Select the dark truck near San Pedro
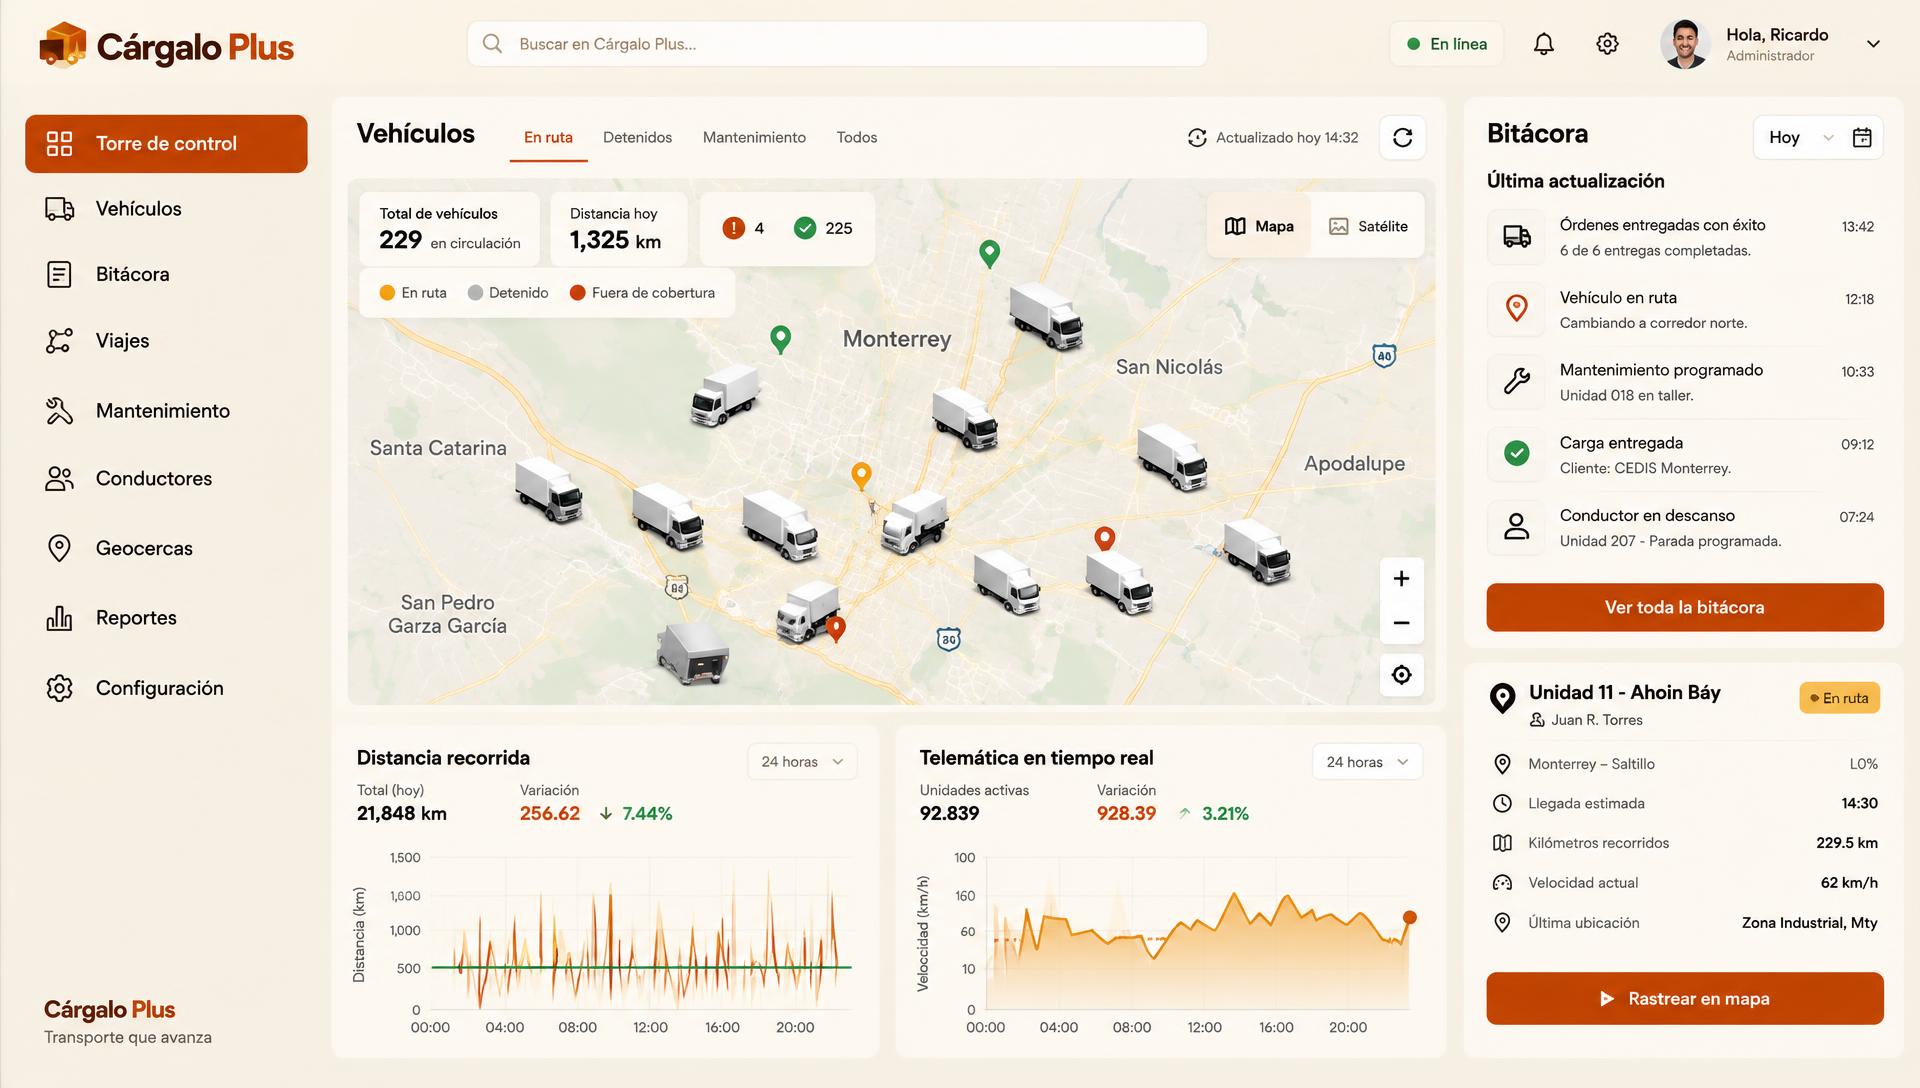The image size is (1920, 1088). [x=692, y=654]
